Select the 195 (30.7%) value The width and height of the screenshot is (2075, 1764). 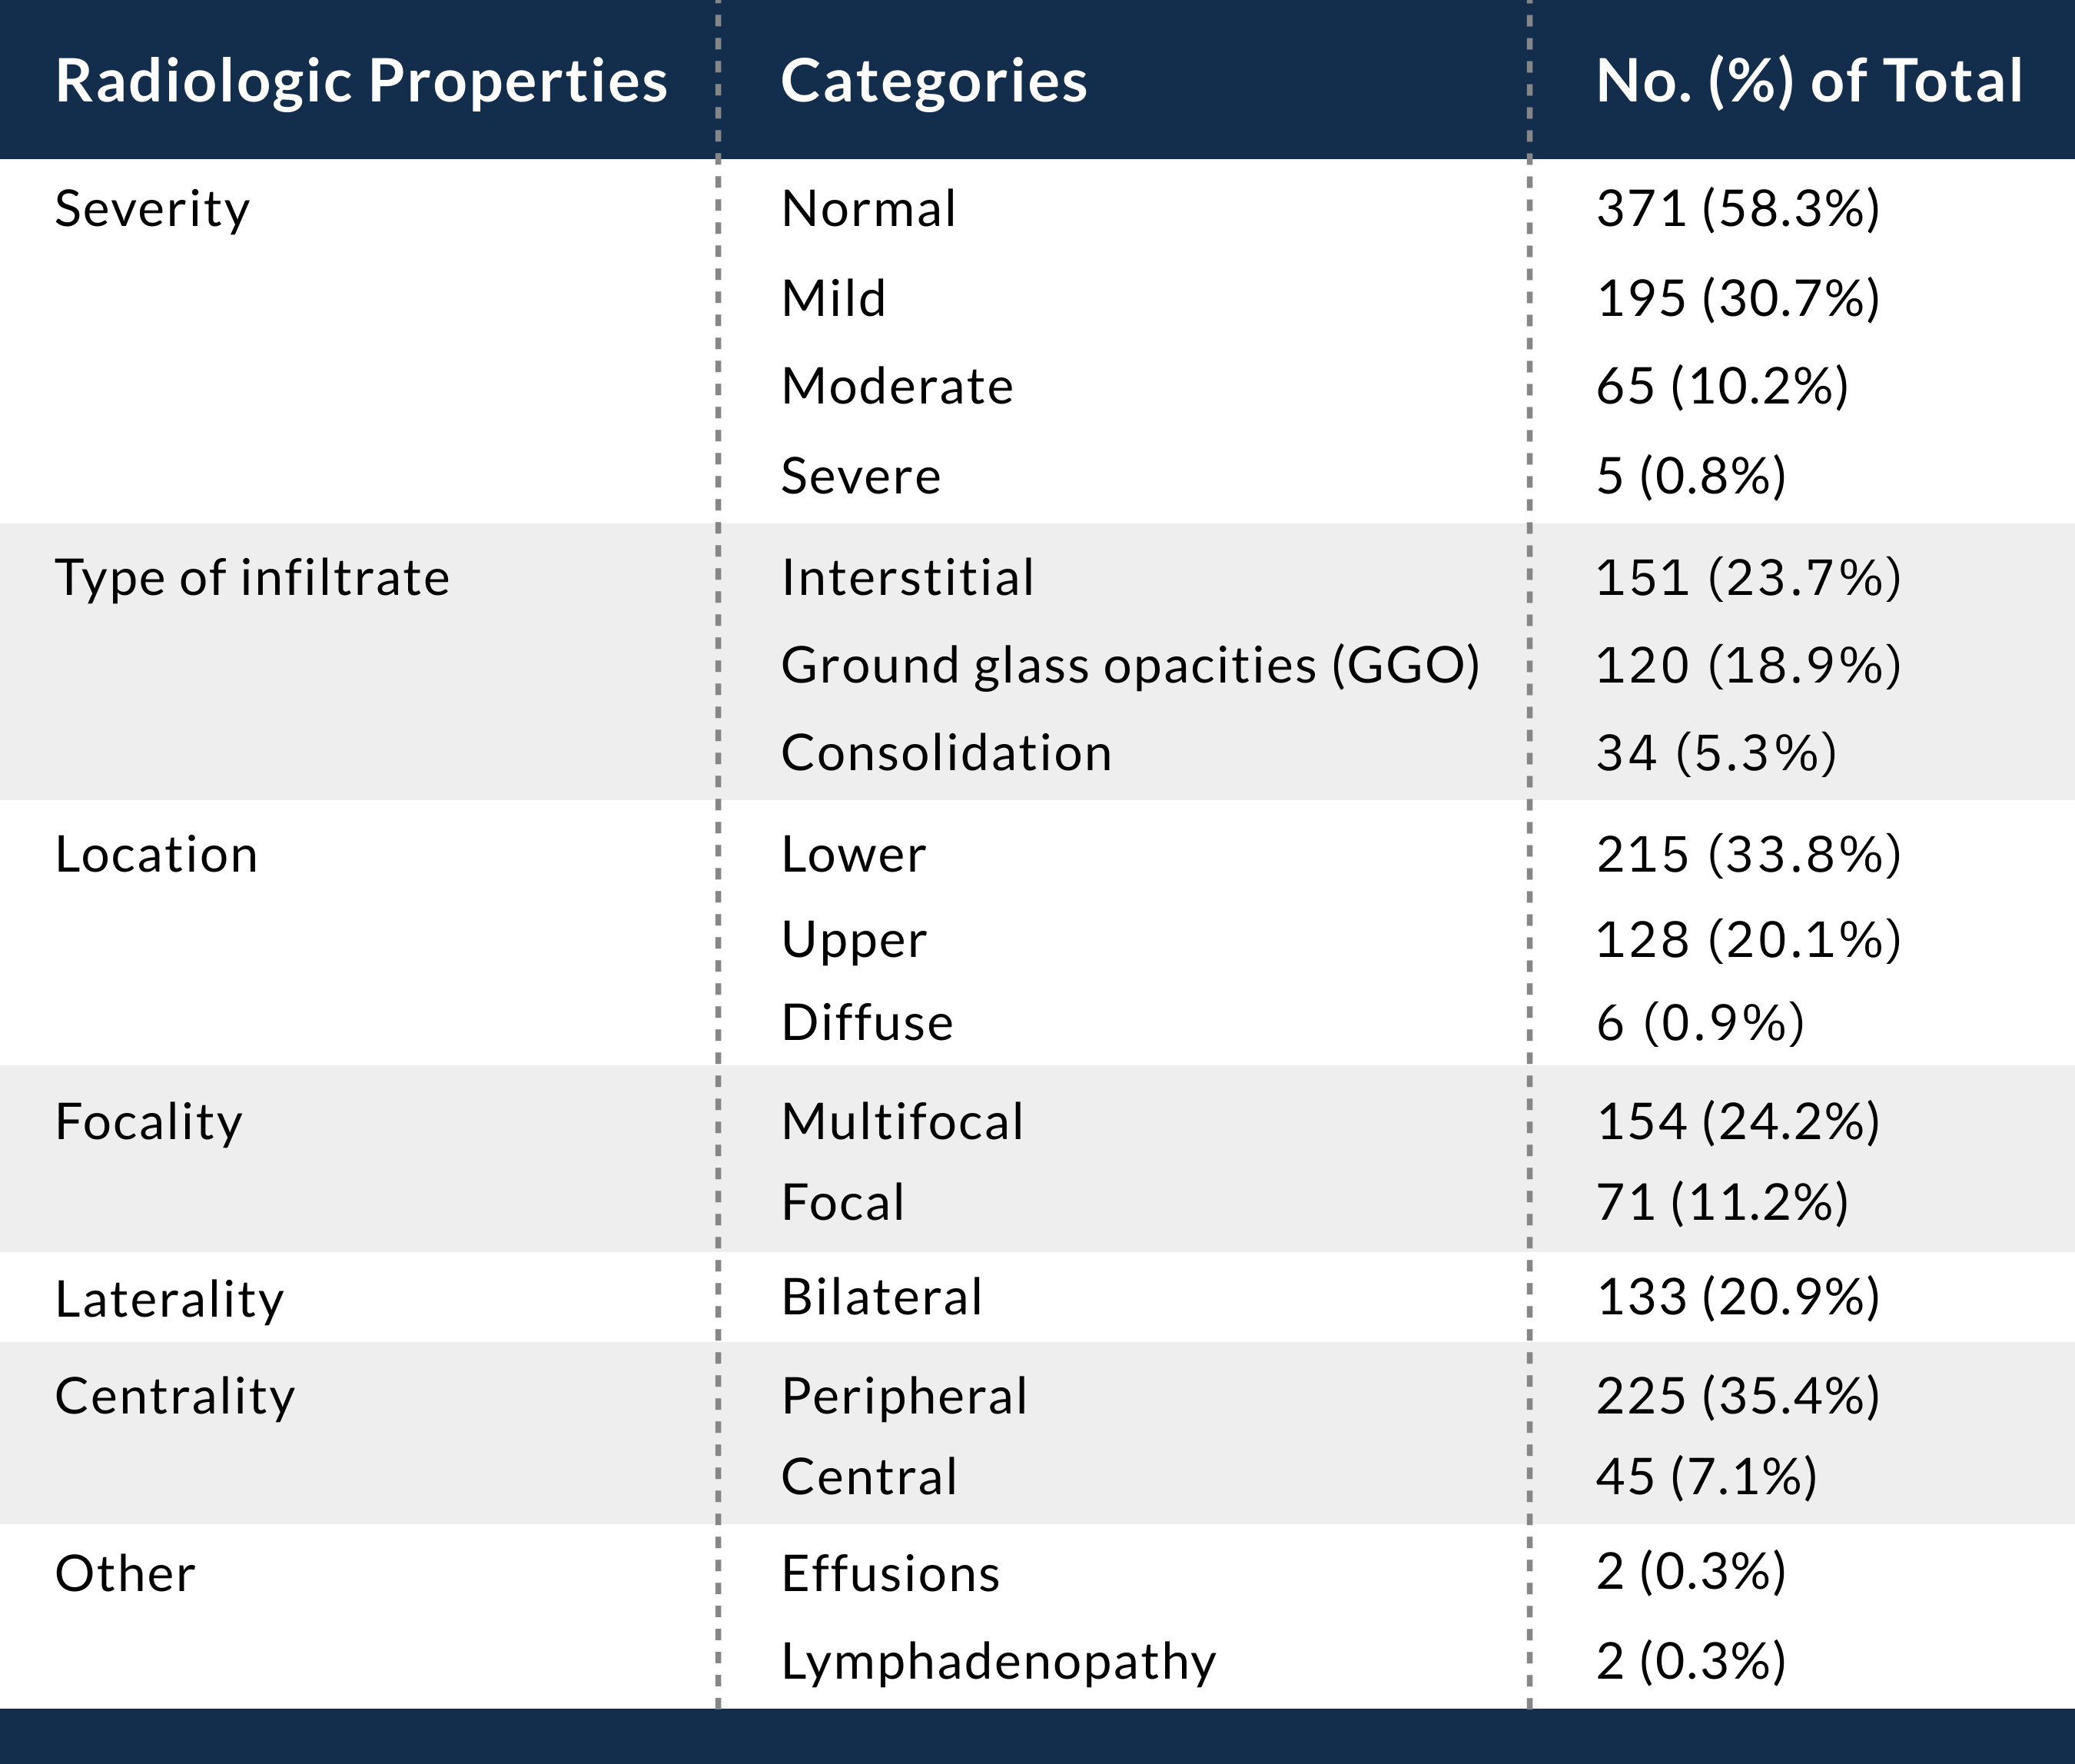click(1738, 299)
